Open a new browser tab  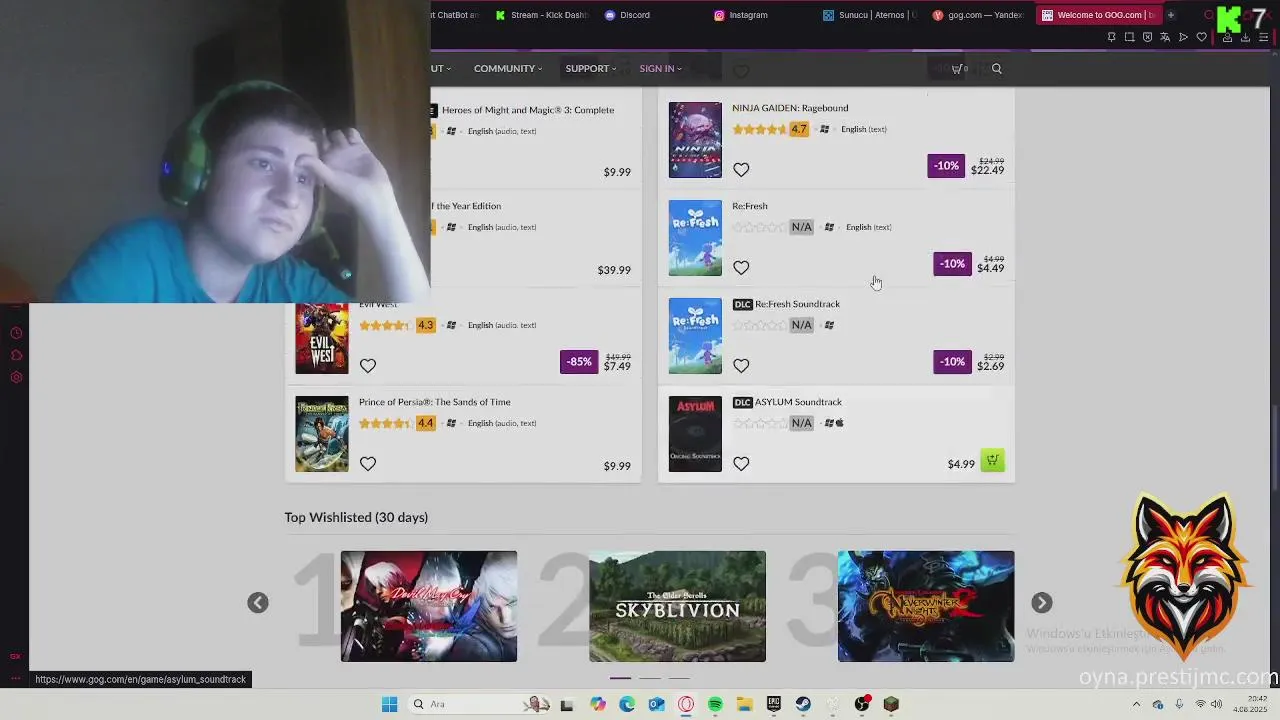(x=1171, y=15)
